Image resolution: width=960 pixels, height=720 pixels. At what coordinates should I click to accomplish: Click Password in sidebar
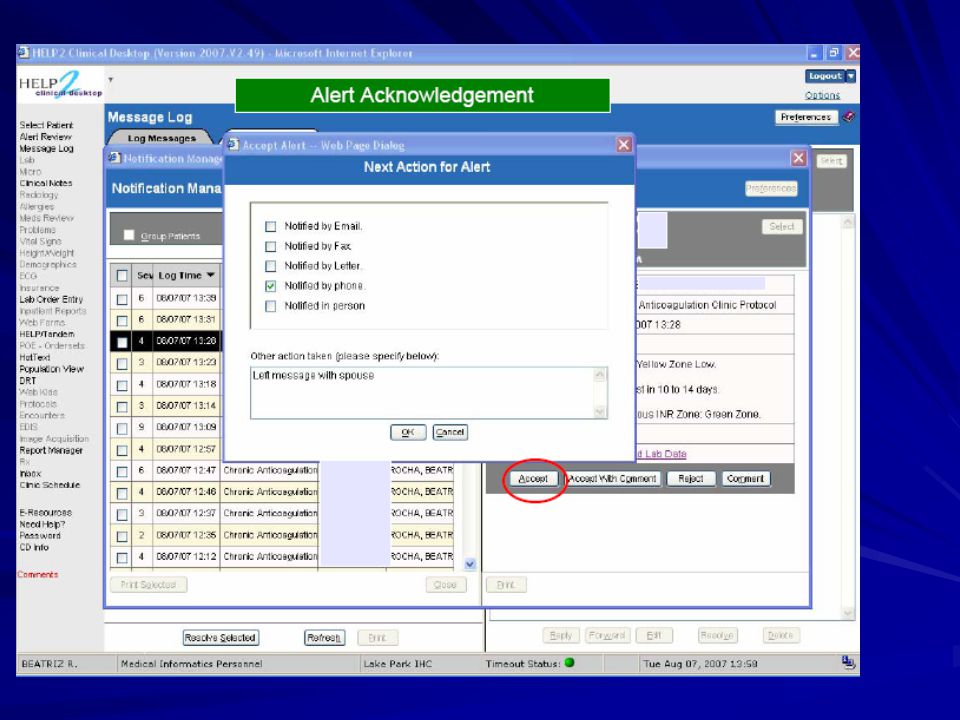pos(40,536)
